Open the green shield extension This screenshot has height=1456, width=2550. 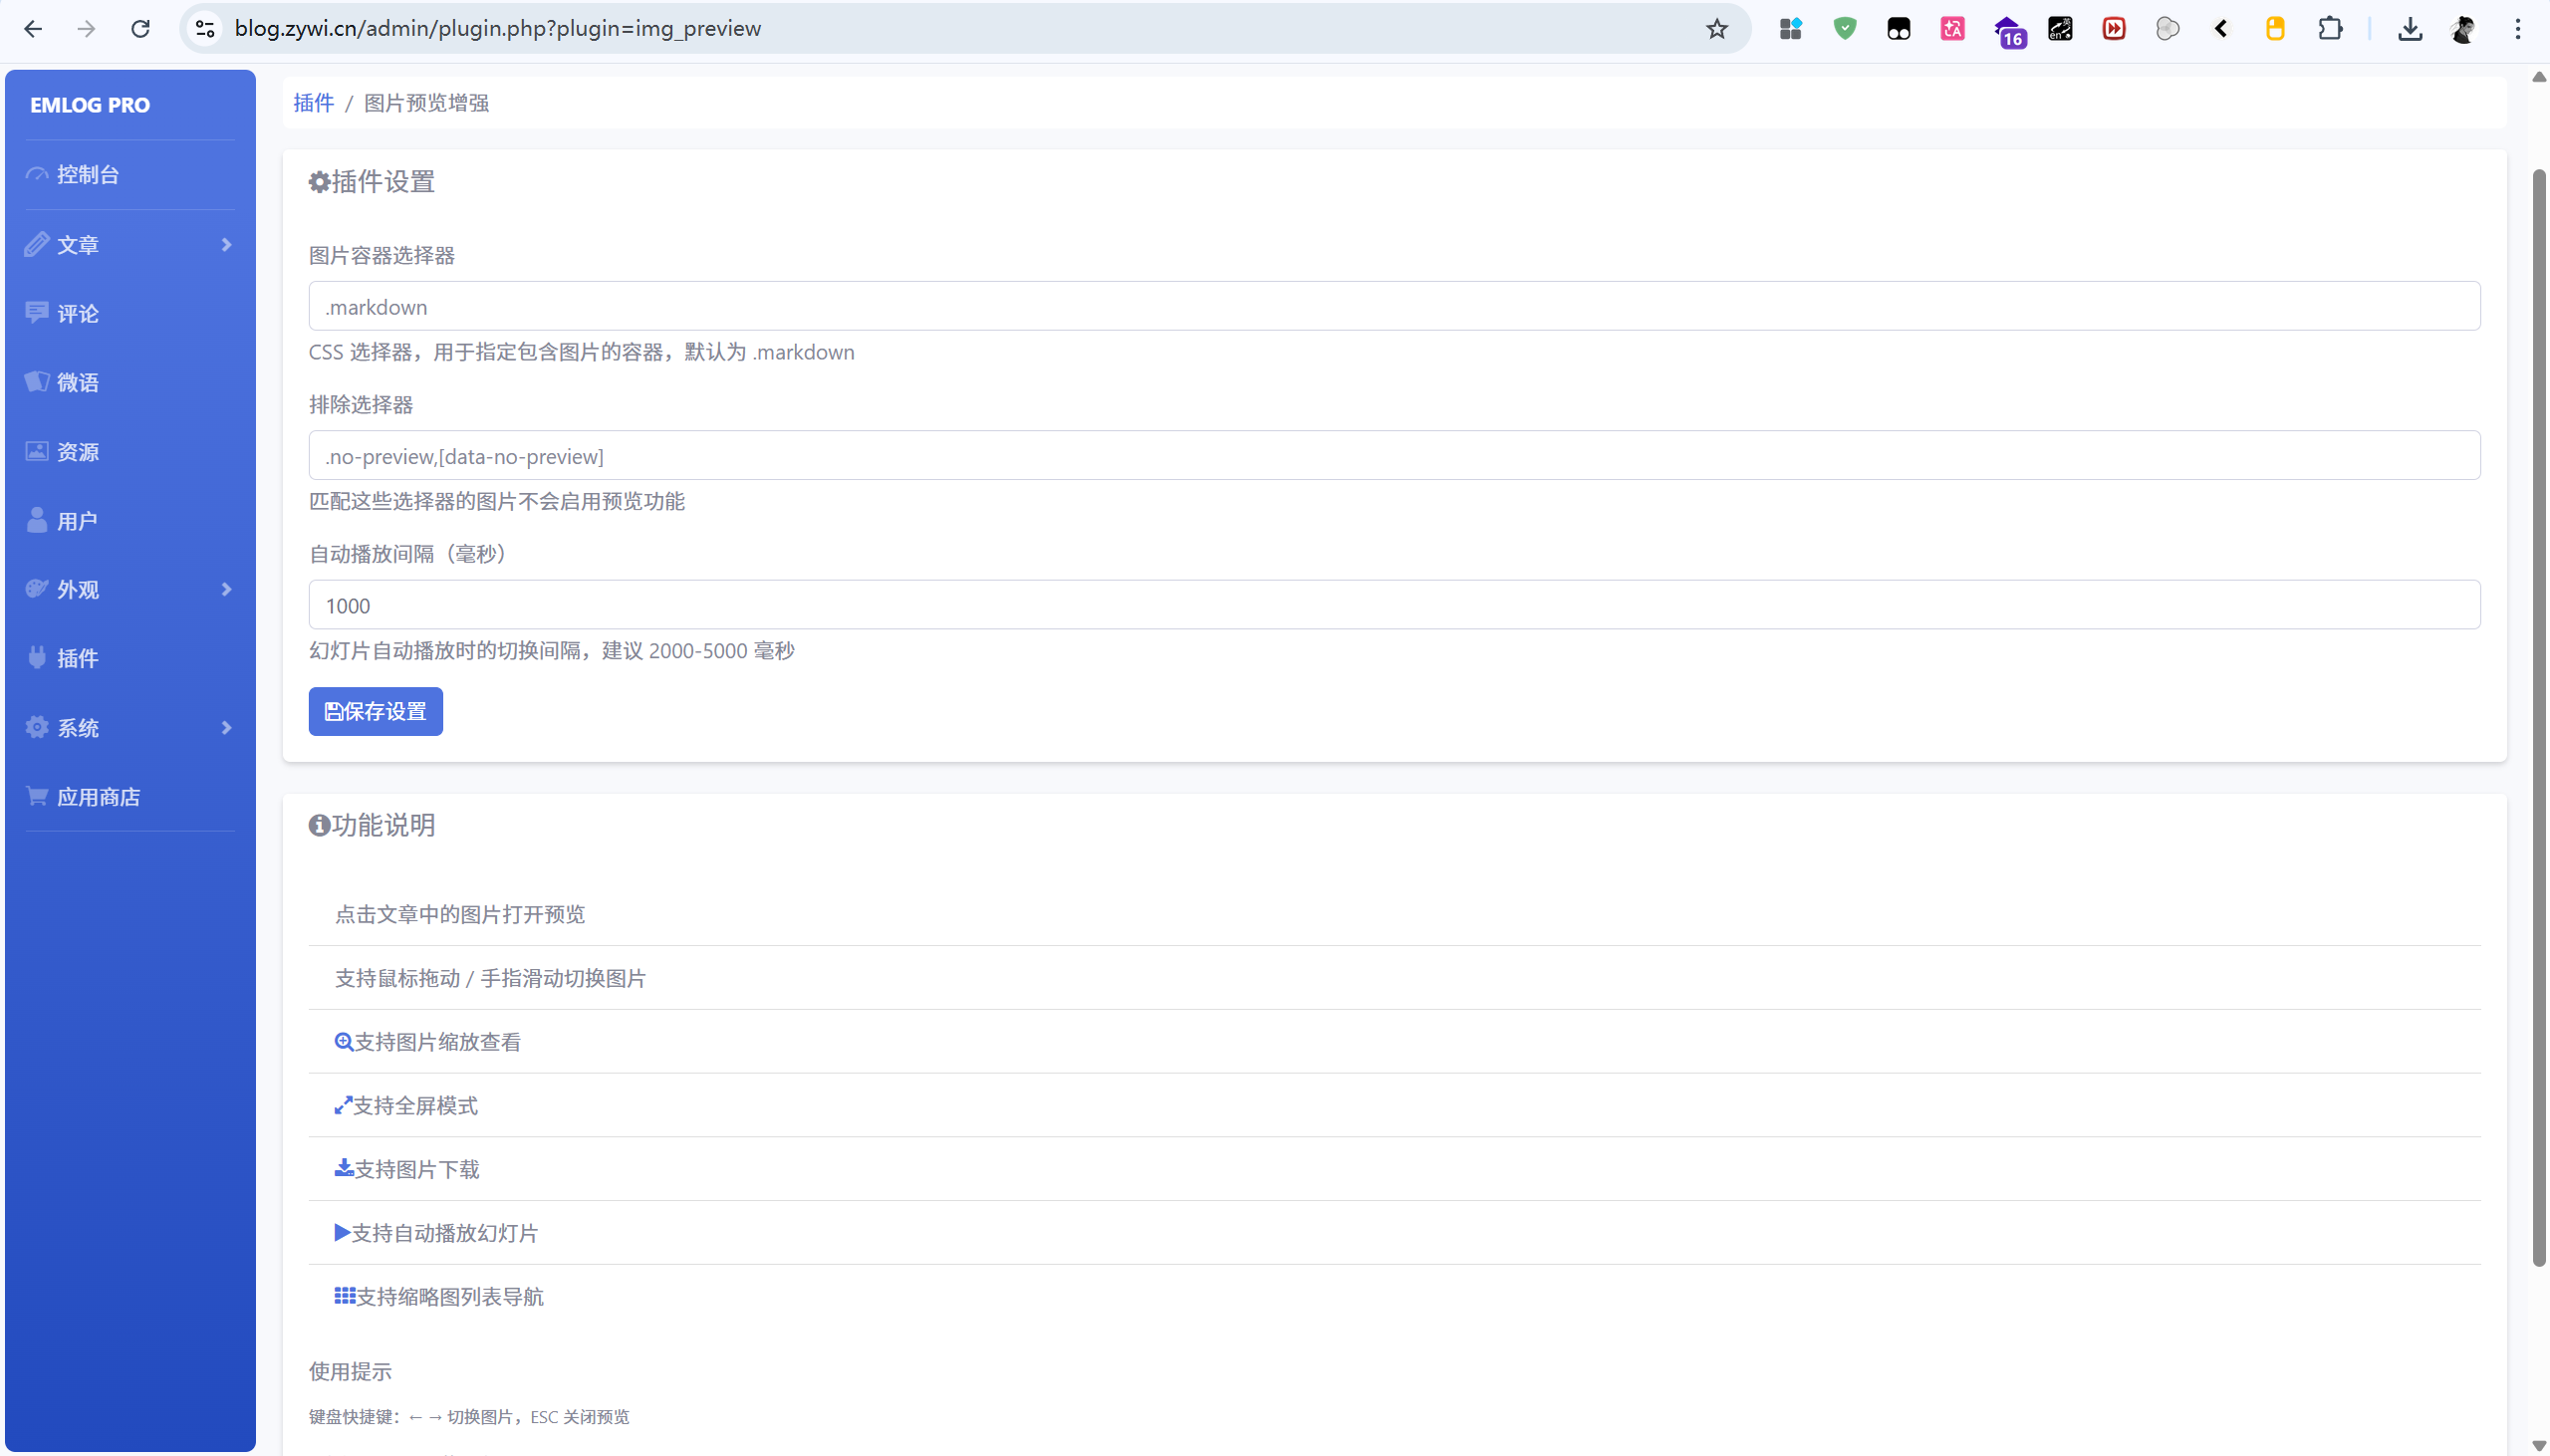pos(1845,29)
